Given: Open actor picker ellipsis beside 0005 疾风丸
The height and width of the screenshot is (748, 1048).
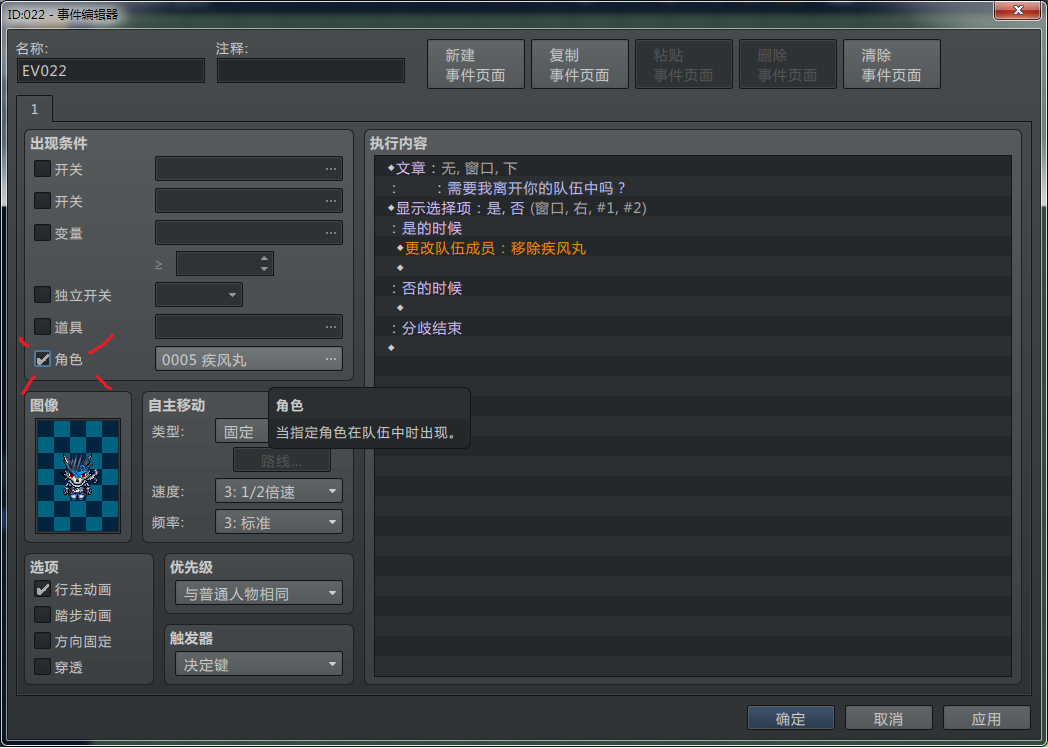Looking at the screenshot, I should (x=331, y=360).
